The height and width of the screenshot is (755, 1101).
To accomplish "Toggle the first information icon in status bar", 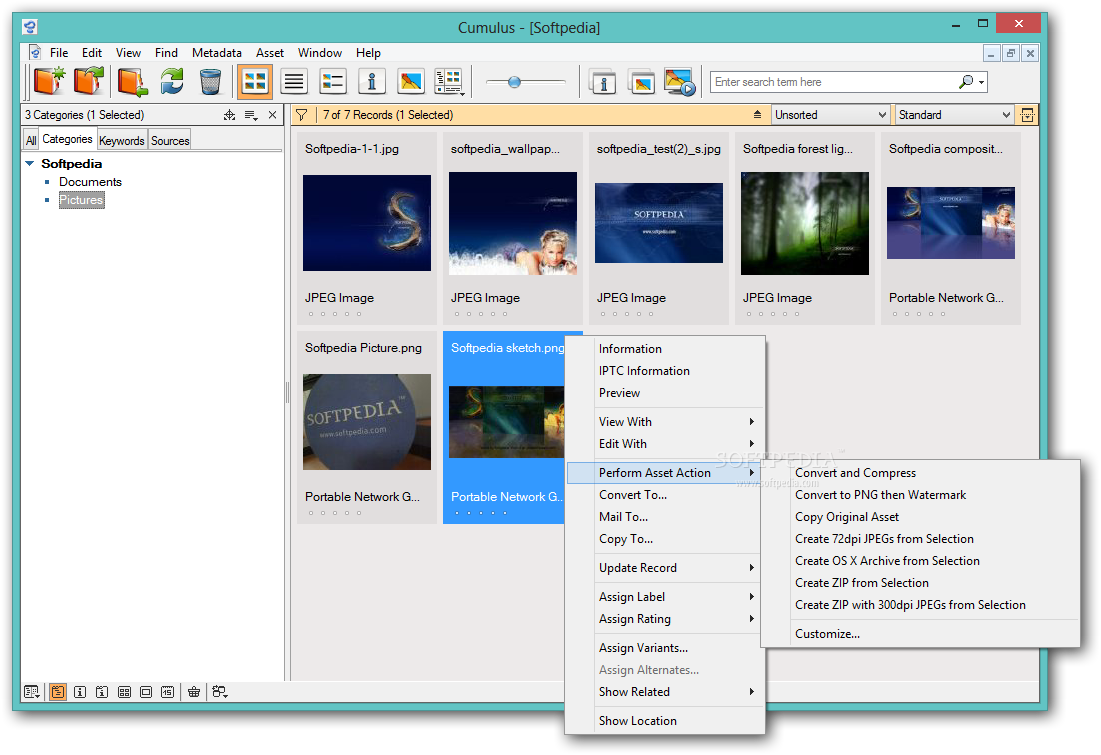I will click(80, 692).
